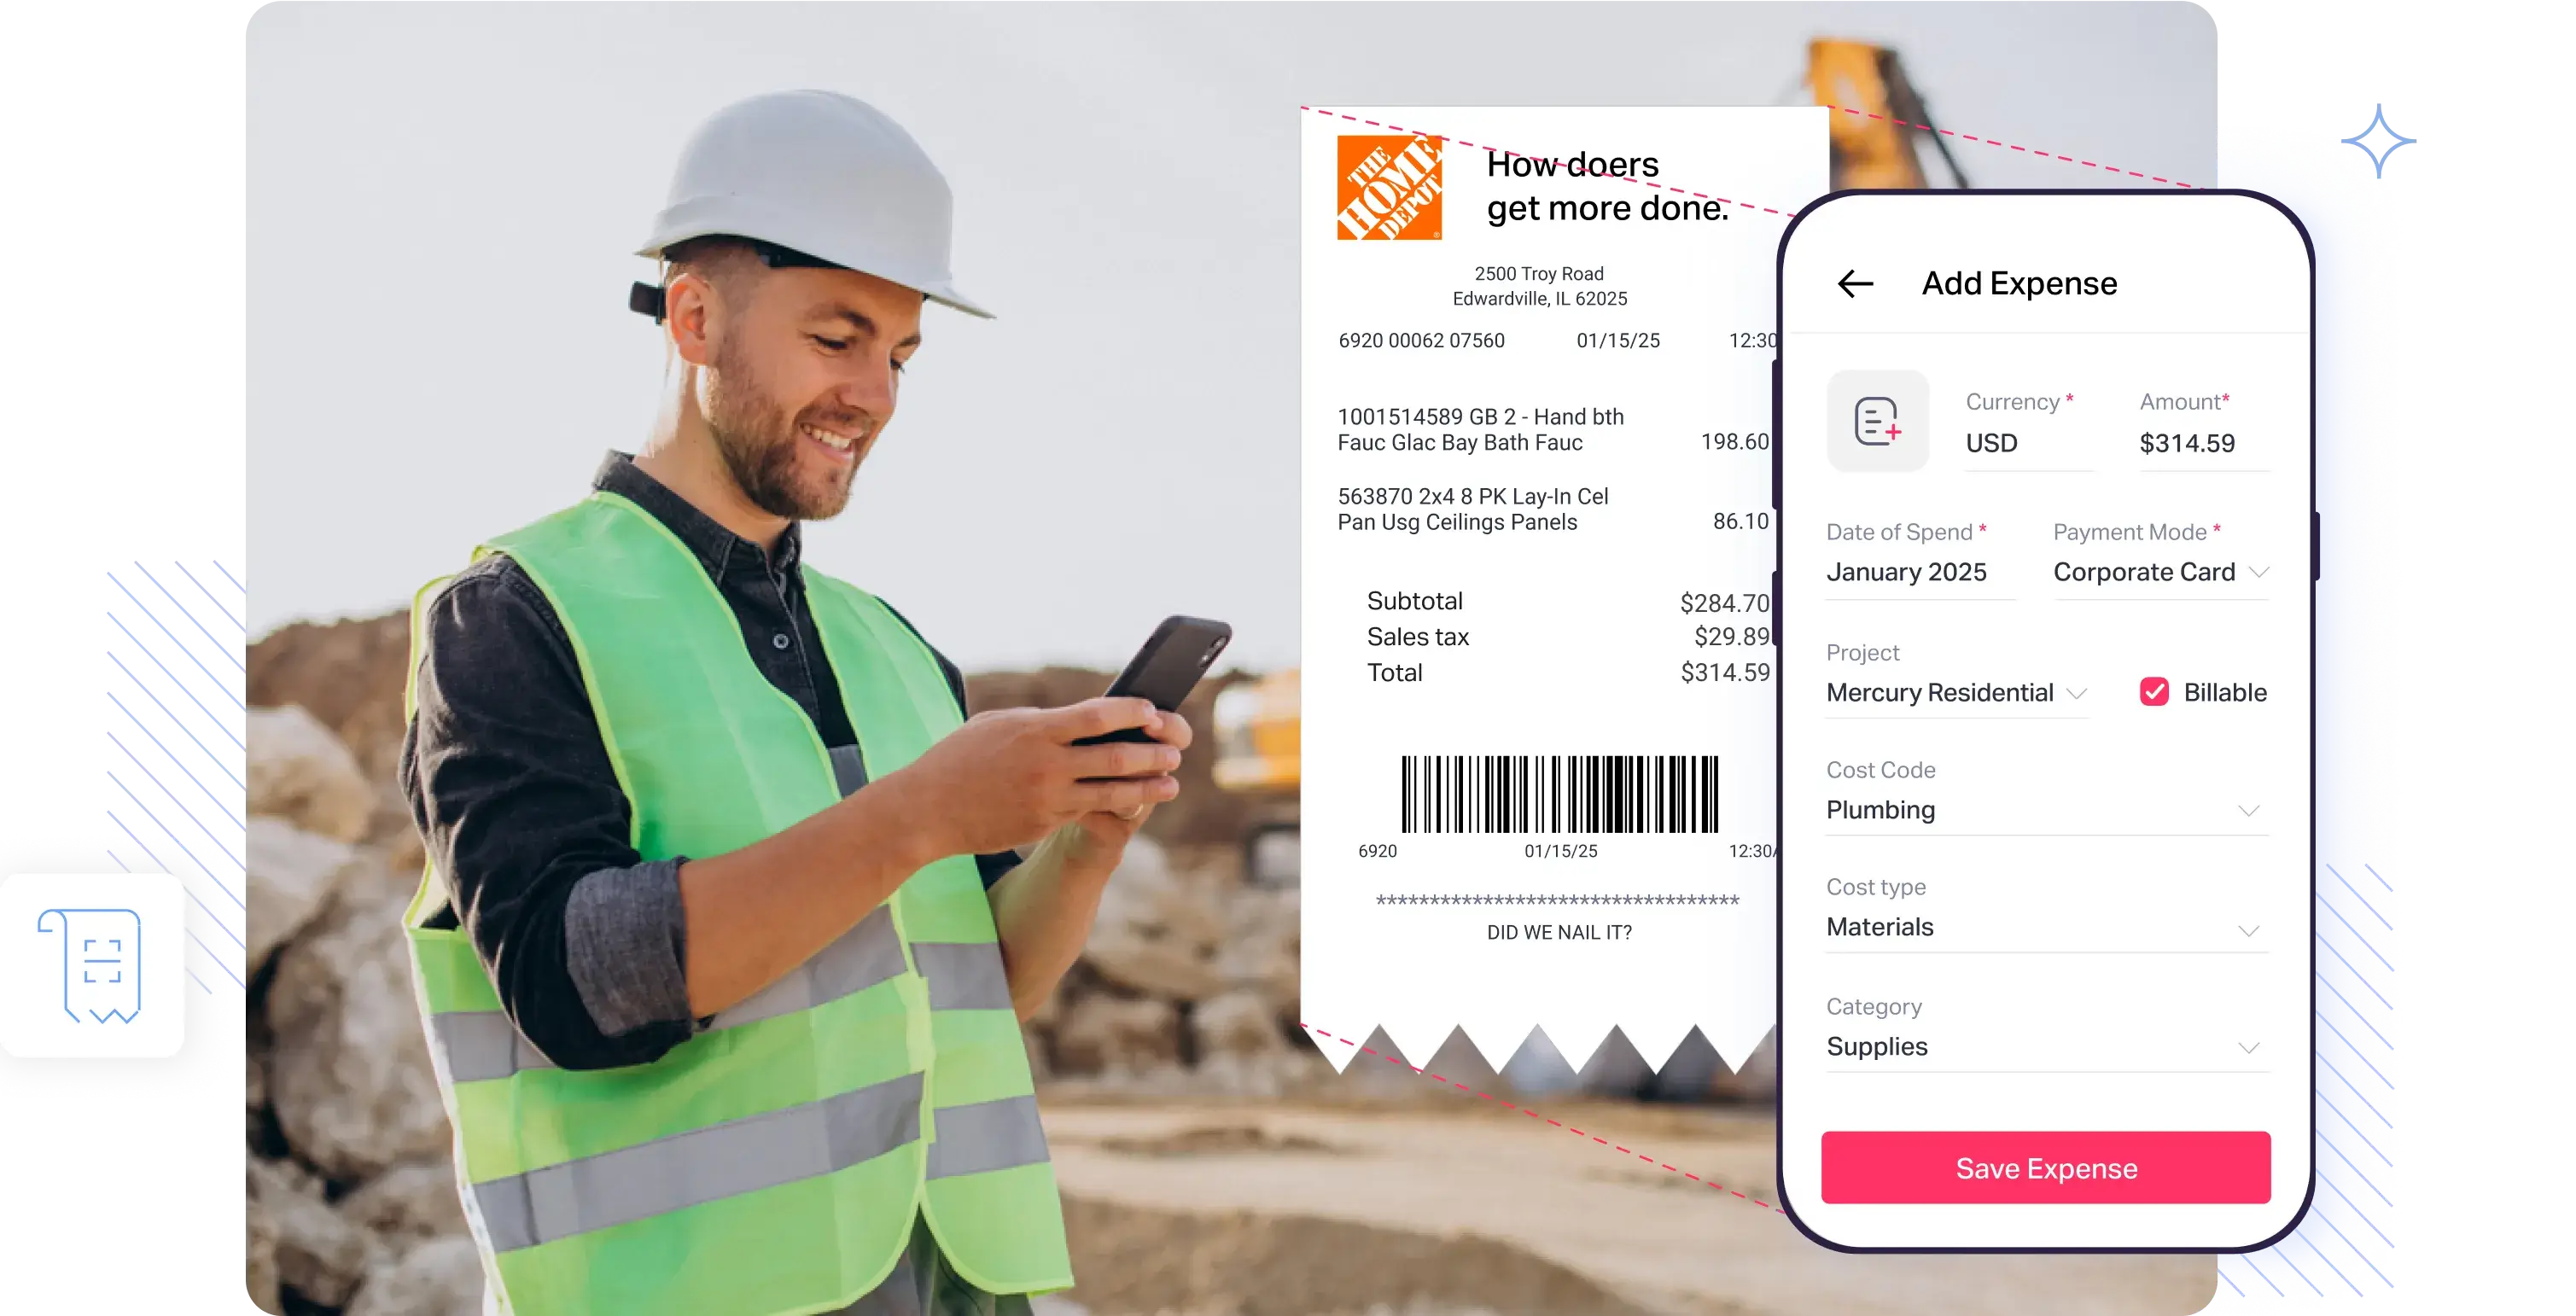Click the Date of Spend January 2025 field
This screenshot has height=1316, width=2576.
tap(1911, 571)
